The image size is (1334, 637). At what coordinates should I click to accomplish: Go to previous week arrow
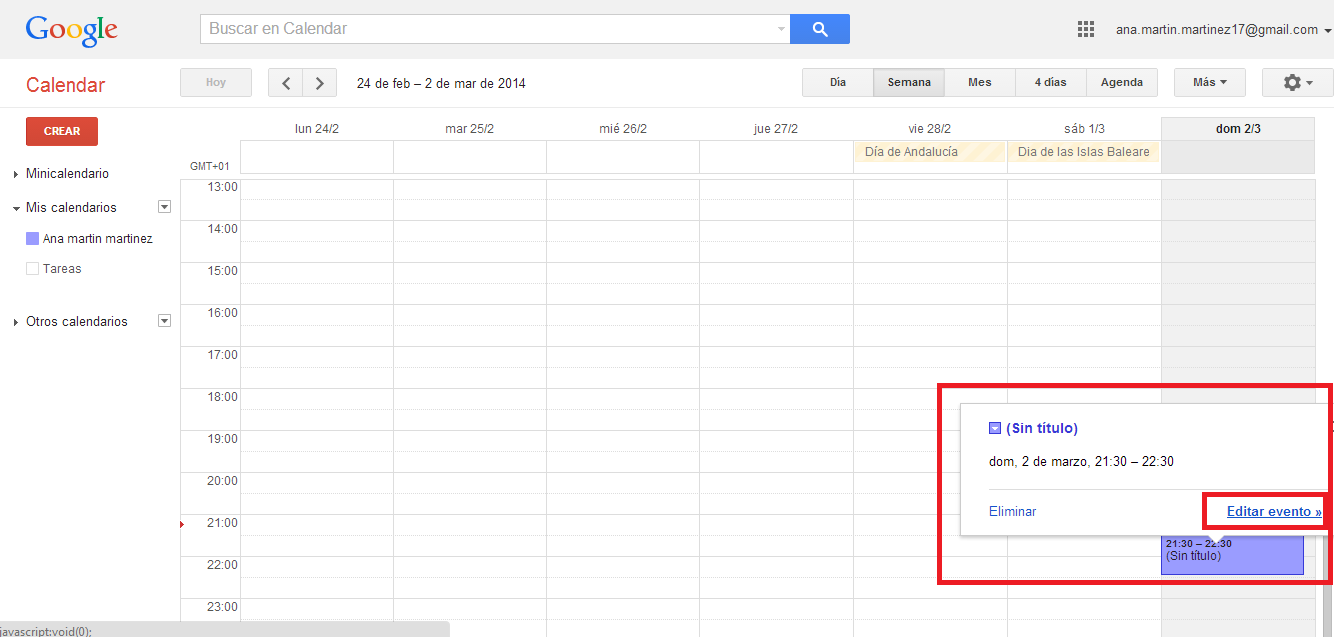click(286, 83)
